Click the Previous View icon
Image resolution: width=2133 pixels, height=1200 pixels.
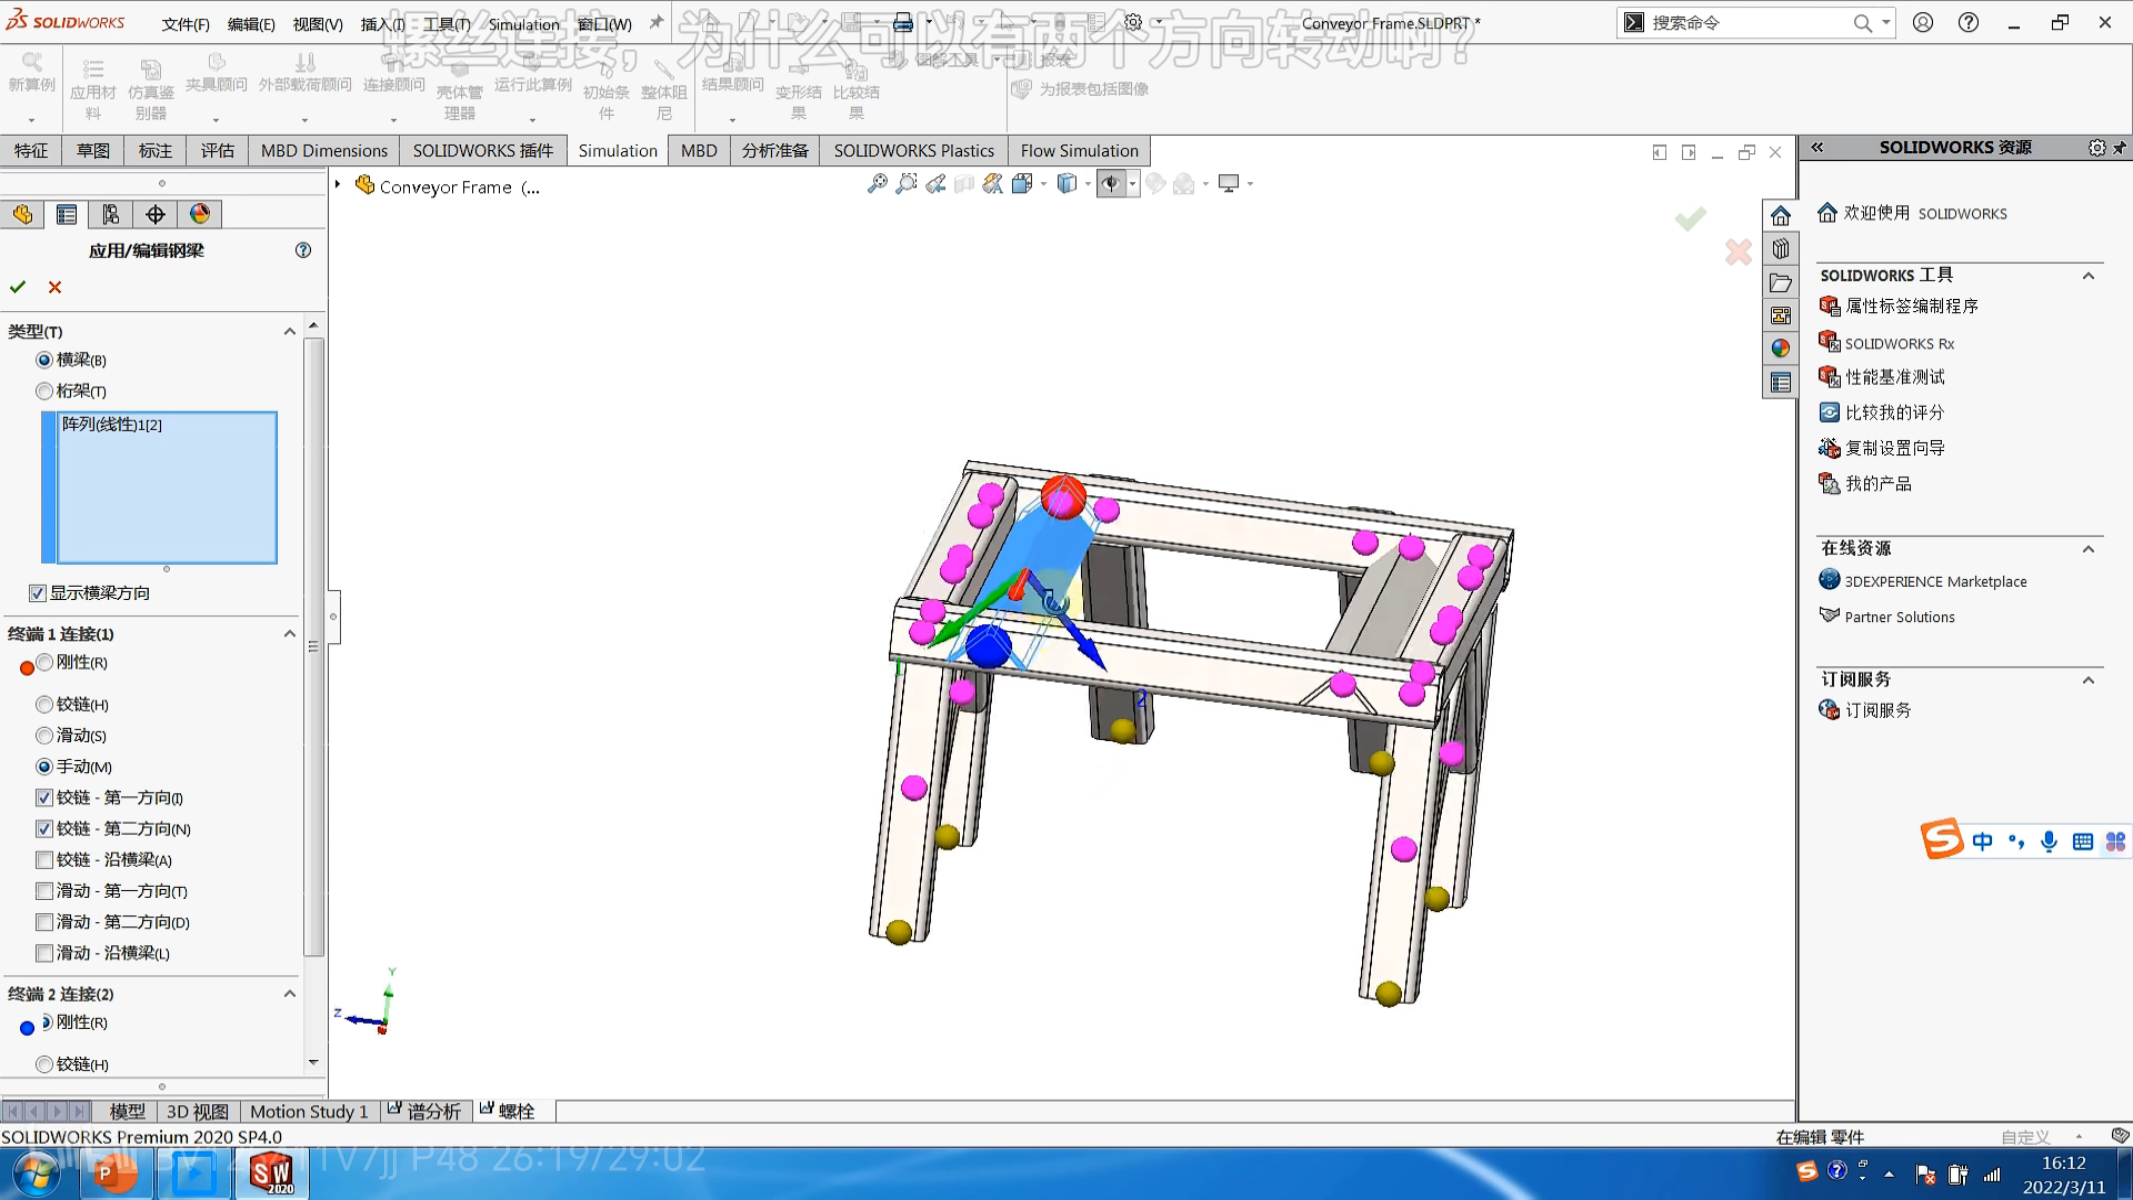pyautogui.click(x=935, y=184)
